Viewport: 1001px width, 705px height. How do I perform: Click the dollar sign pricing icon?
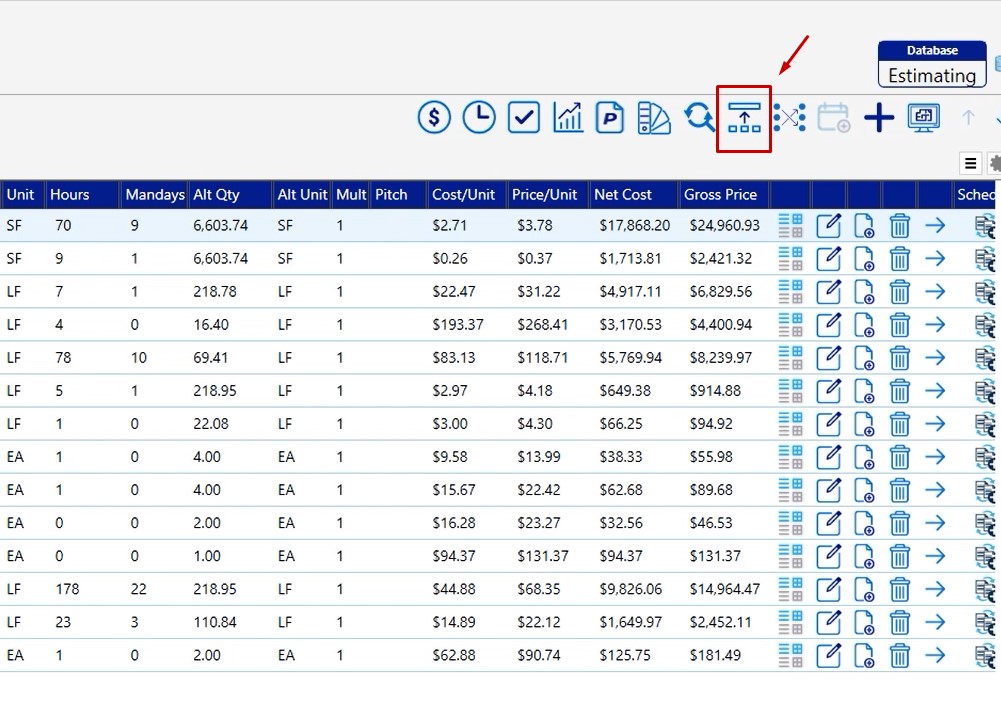coord(434,118)
